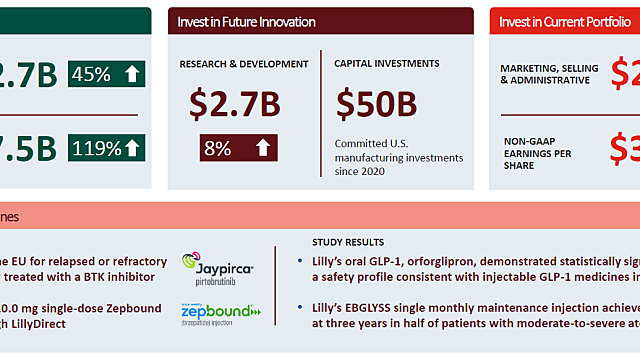Click the $50B capital investments figure
This screenshot has width=640, height=360.
[x=376, y=104]
